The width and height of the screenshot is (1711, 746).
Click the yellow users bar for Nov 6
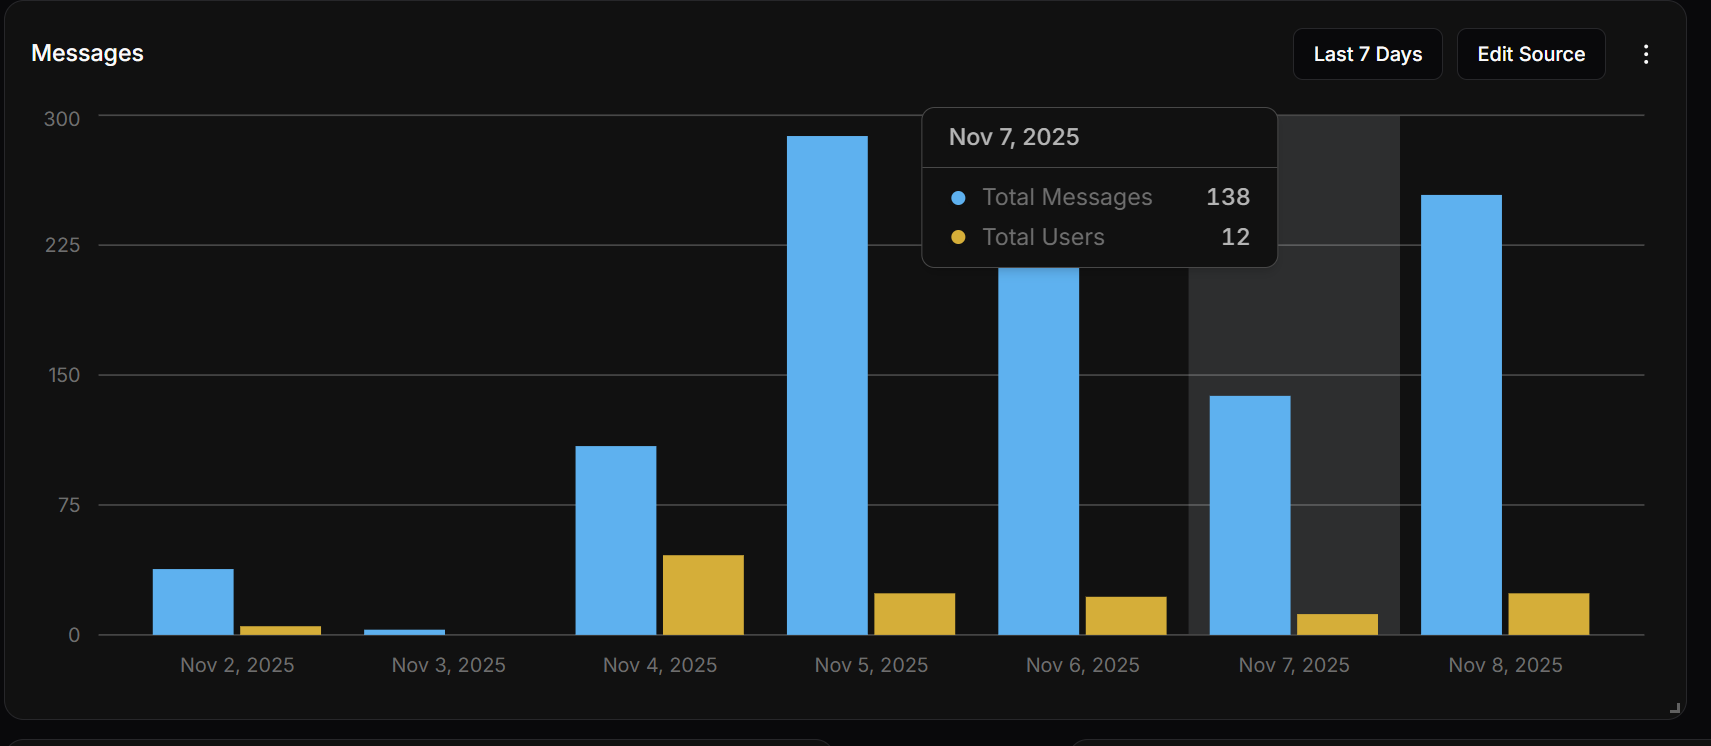(1126, 616)
